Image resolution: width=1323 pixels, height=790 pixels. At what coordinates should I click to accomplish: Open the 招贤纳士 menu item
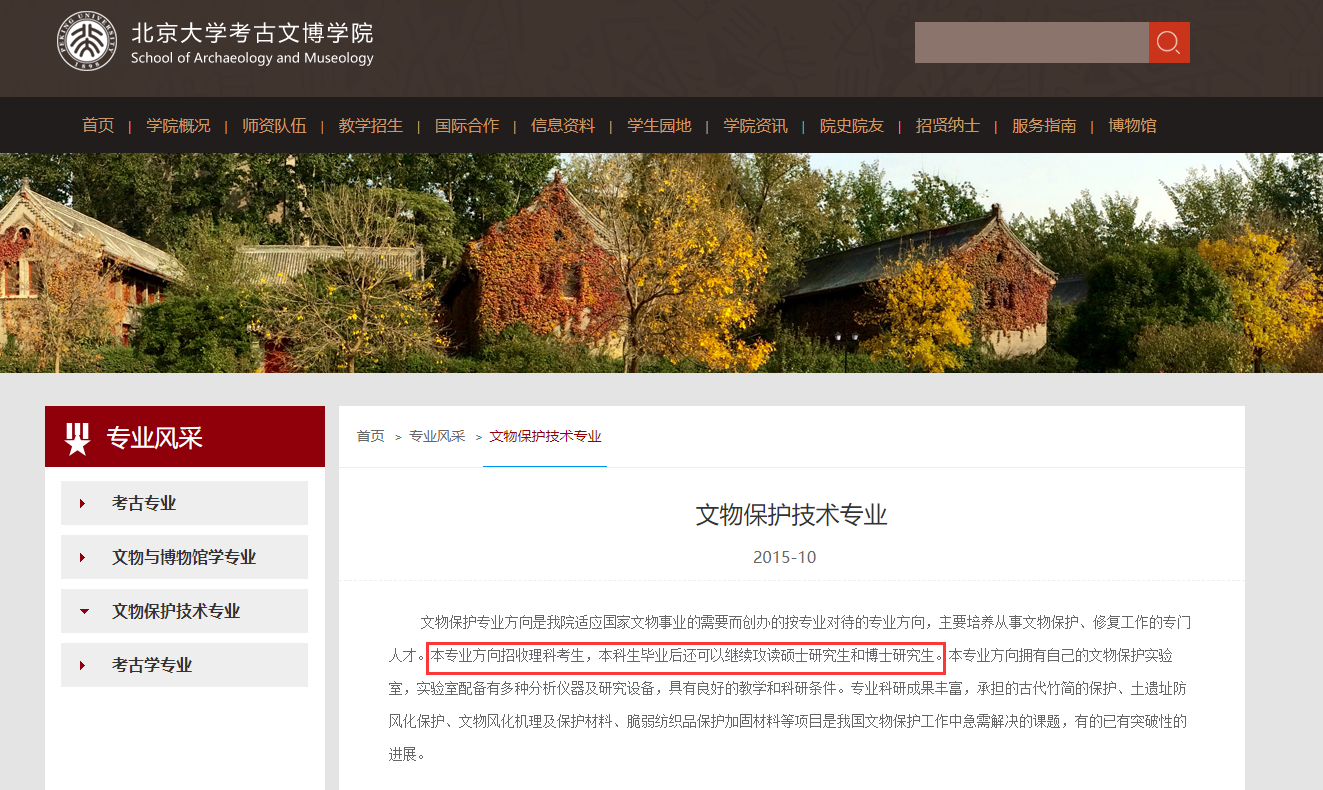pos(947,126)
